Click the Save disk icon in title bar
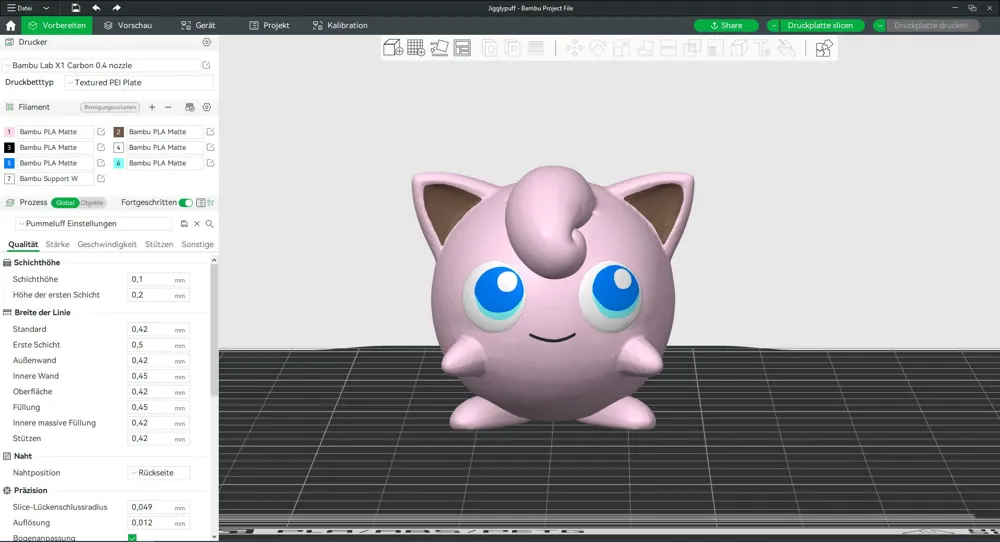Image resolution: width=1000 pixels, height=542 pixels. pyautogui.click(x=75, y=8)
